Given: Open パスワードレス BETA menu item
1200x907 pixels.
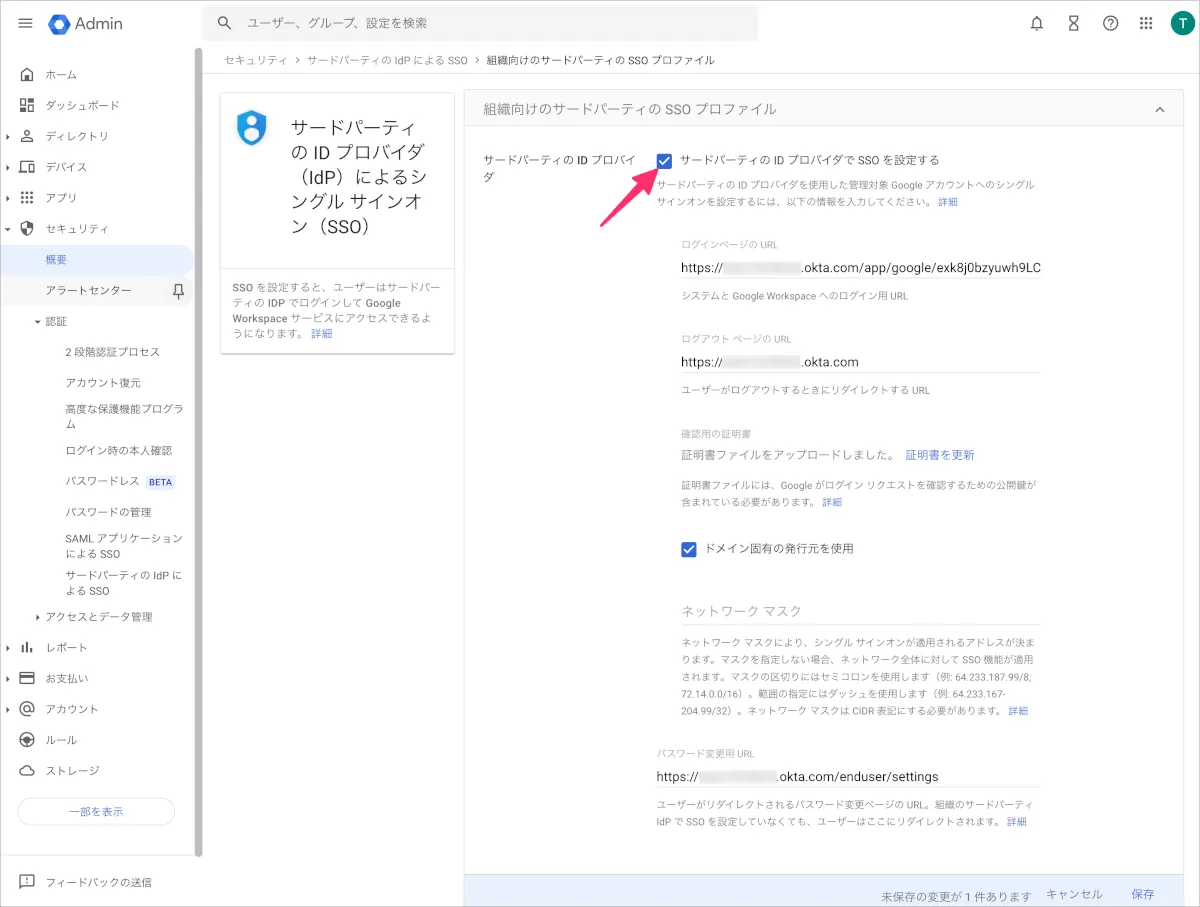Looking at the screenshot, I should tap(119, 481).
